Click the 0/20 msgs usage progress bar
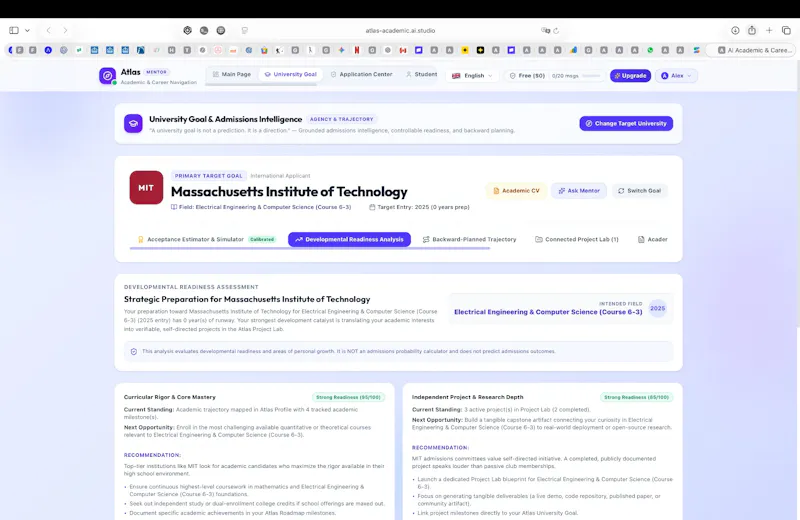 591,76
